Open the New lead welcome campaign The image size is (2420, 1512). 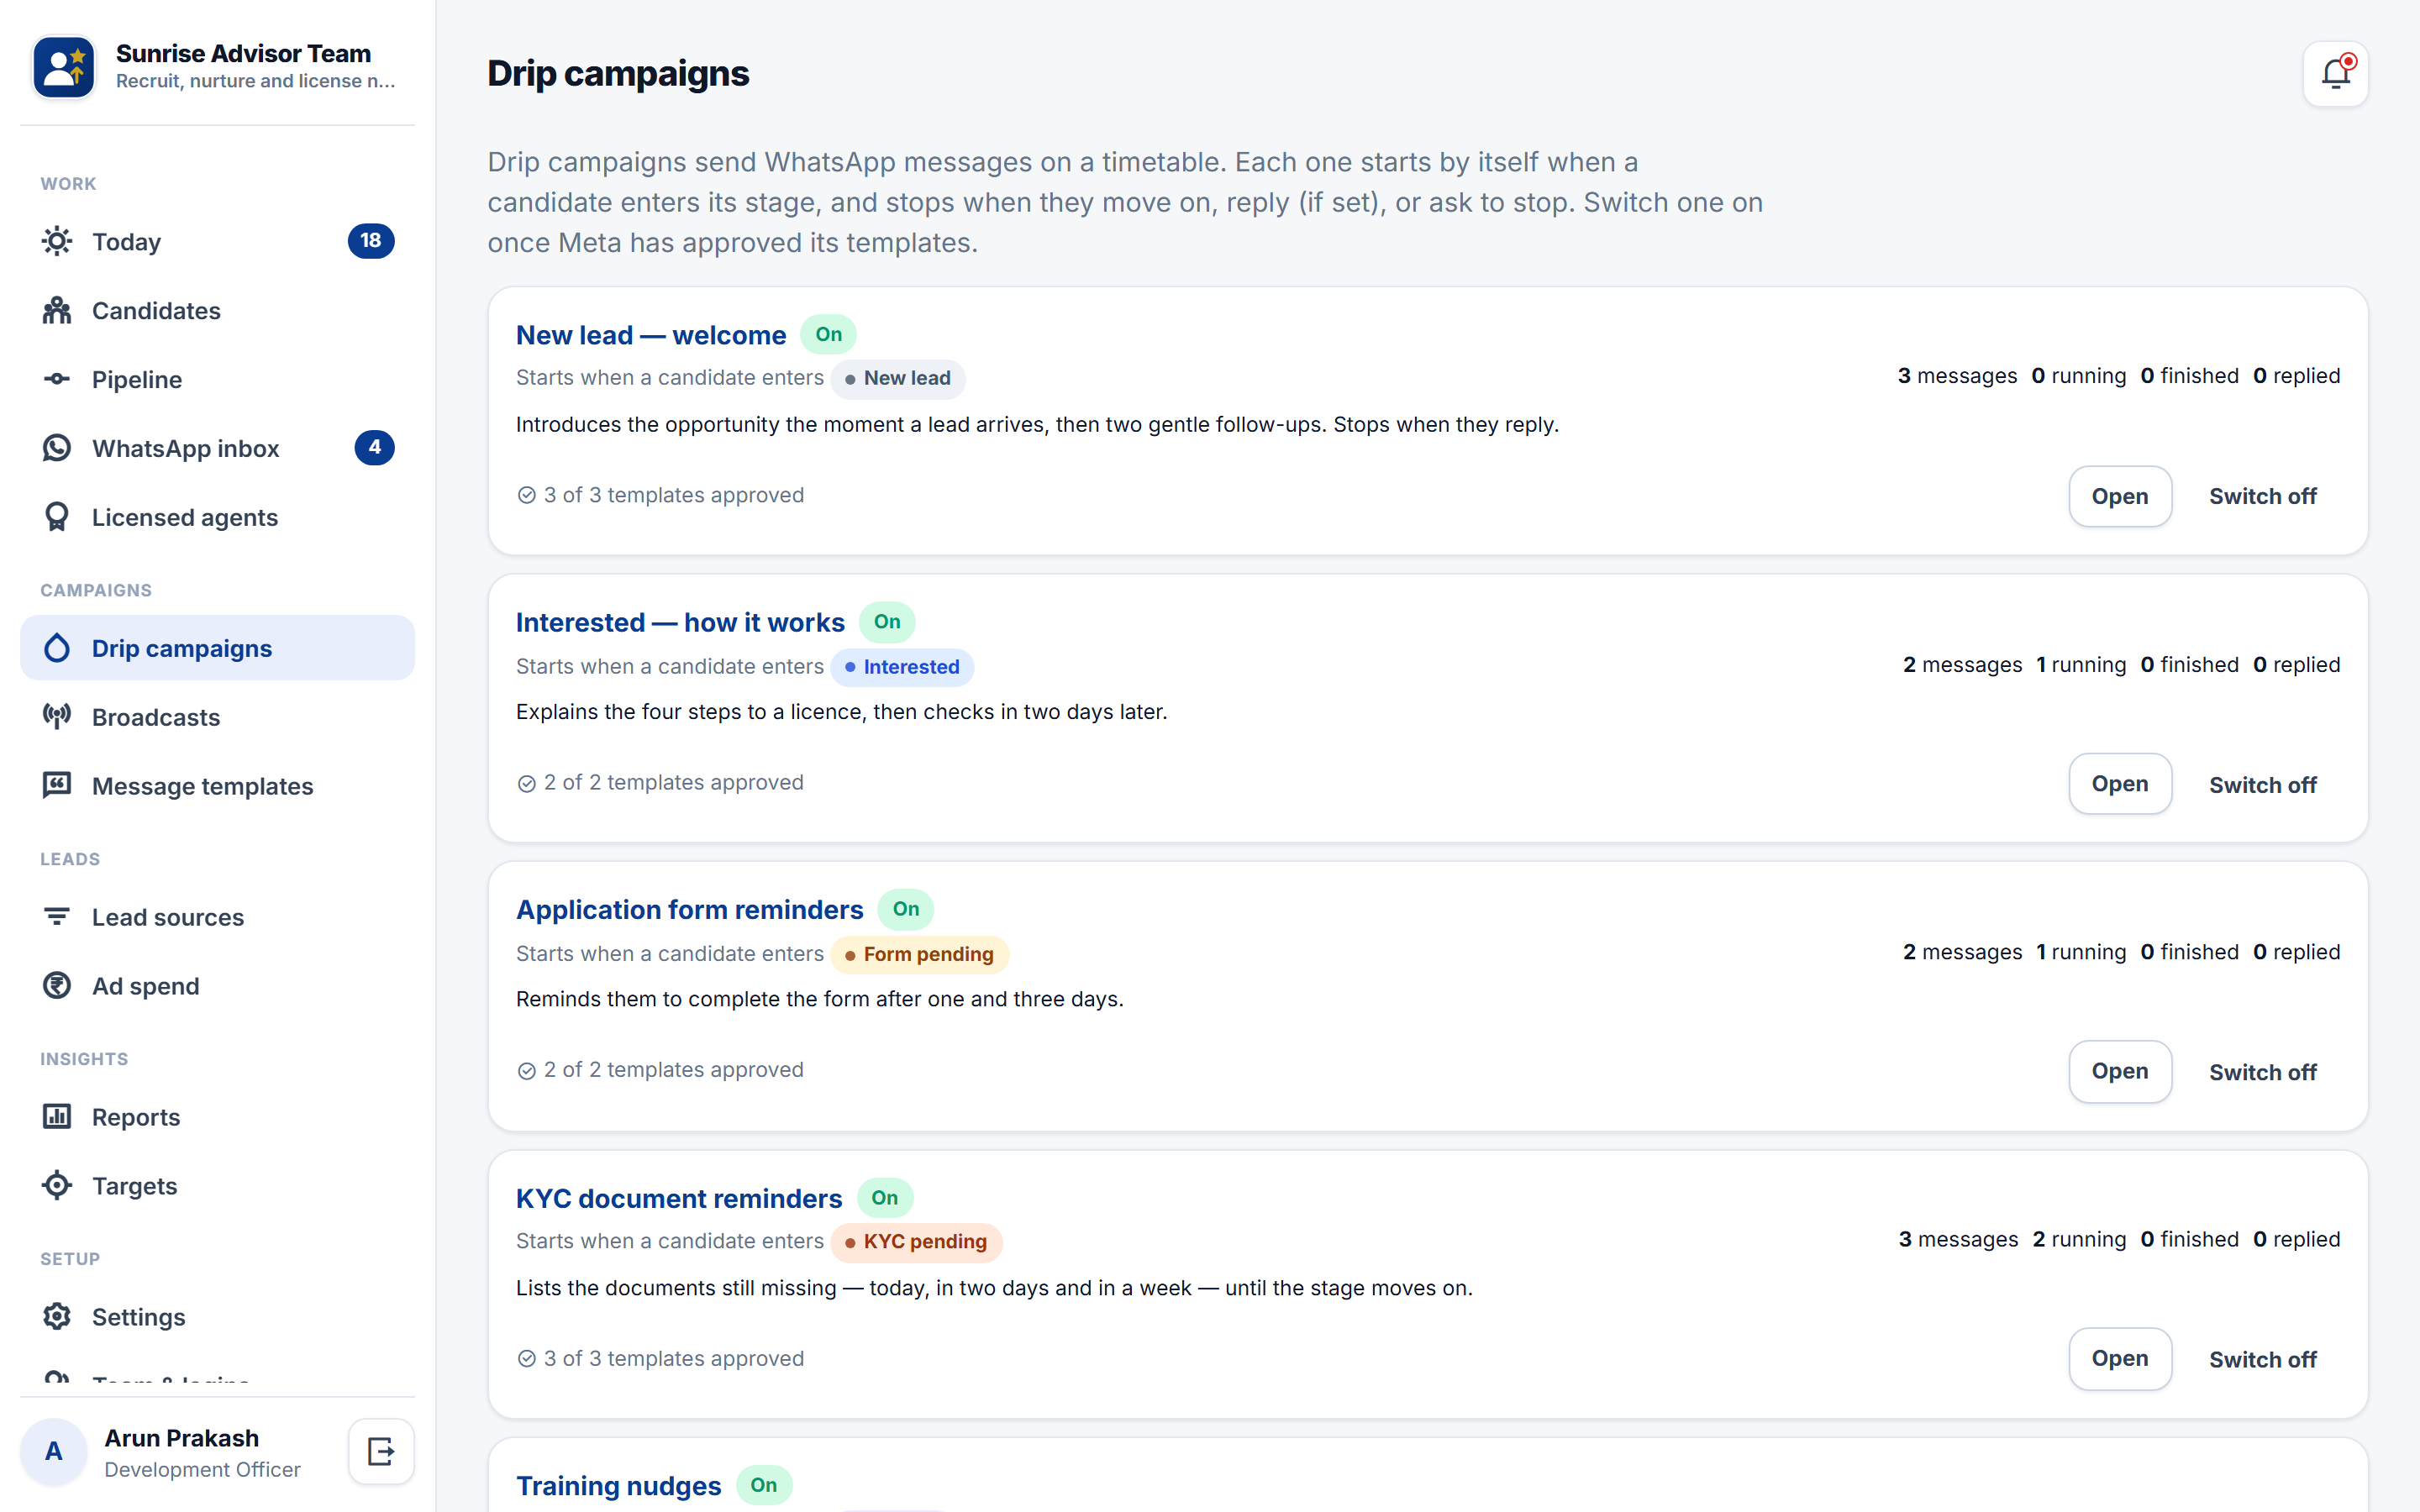(x=2120, y=496)
